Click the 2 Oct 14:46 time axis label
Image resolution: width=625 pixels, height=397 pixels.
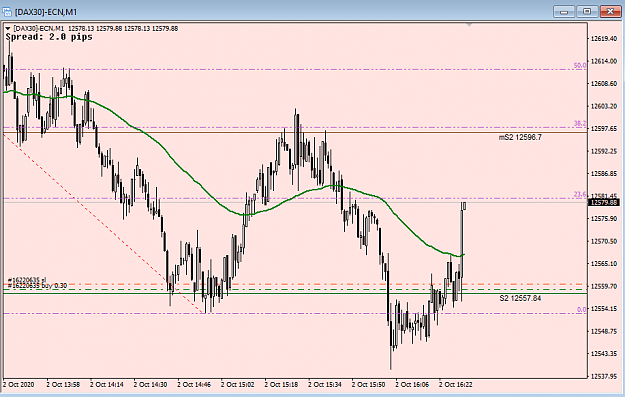pos(194,385)
